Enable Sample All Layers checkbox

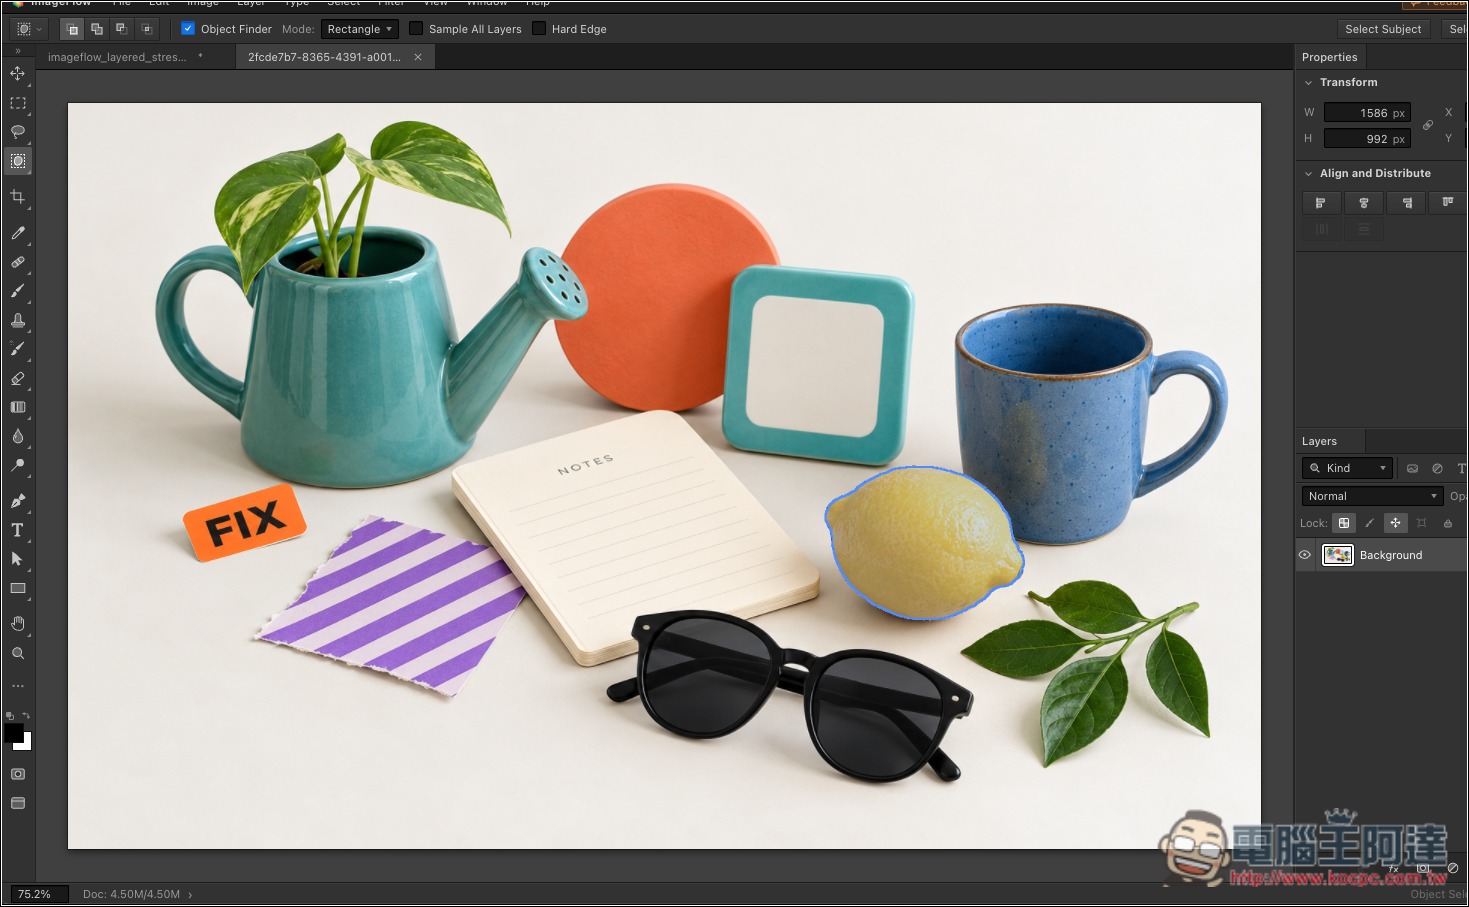pyautogui.click(x=416, y=29)
